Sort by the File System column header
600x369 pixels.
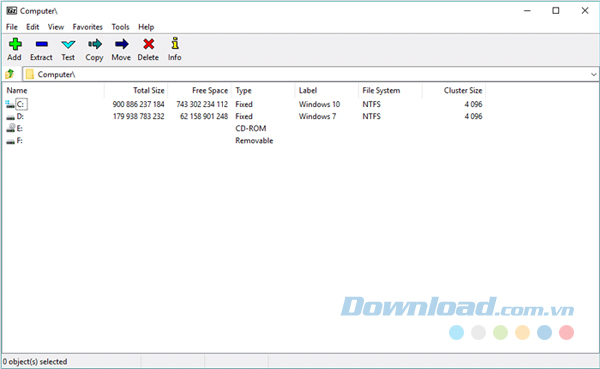click(x=390, y=90)
